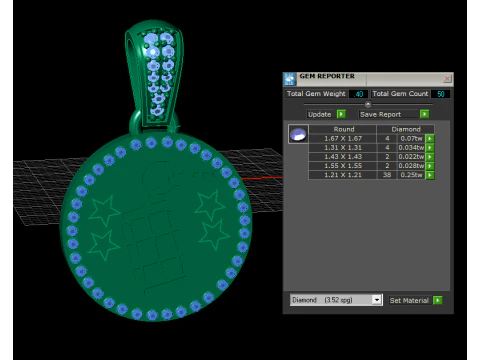This screenshot has width=480, height=360.
Task: Click the 0.07tw weight cell
Action: [411, 138]
